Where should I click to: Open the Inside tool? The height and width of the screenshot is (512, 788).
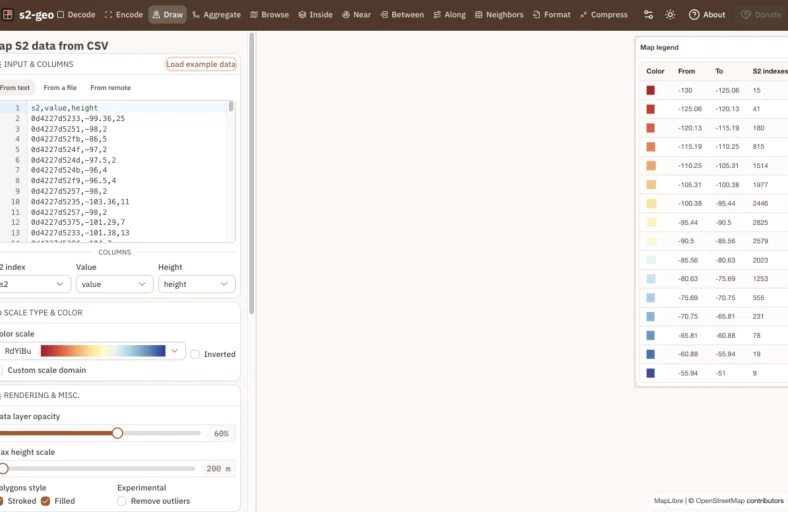coord(315,15)
